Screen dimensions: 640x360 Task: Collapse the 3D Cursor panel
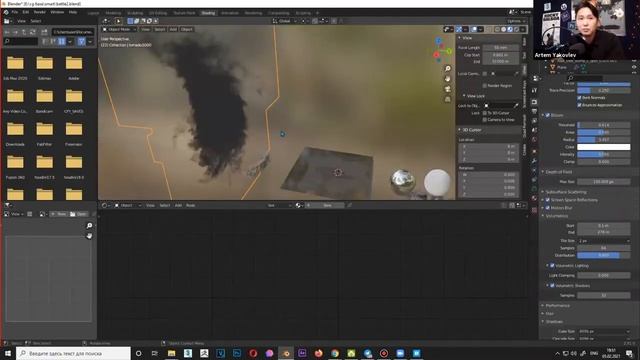coord(460,130)
